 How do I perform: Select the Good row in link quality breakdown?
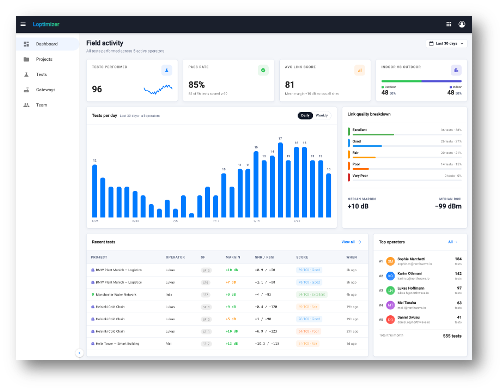click(x=405, y=143)
